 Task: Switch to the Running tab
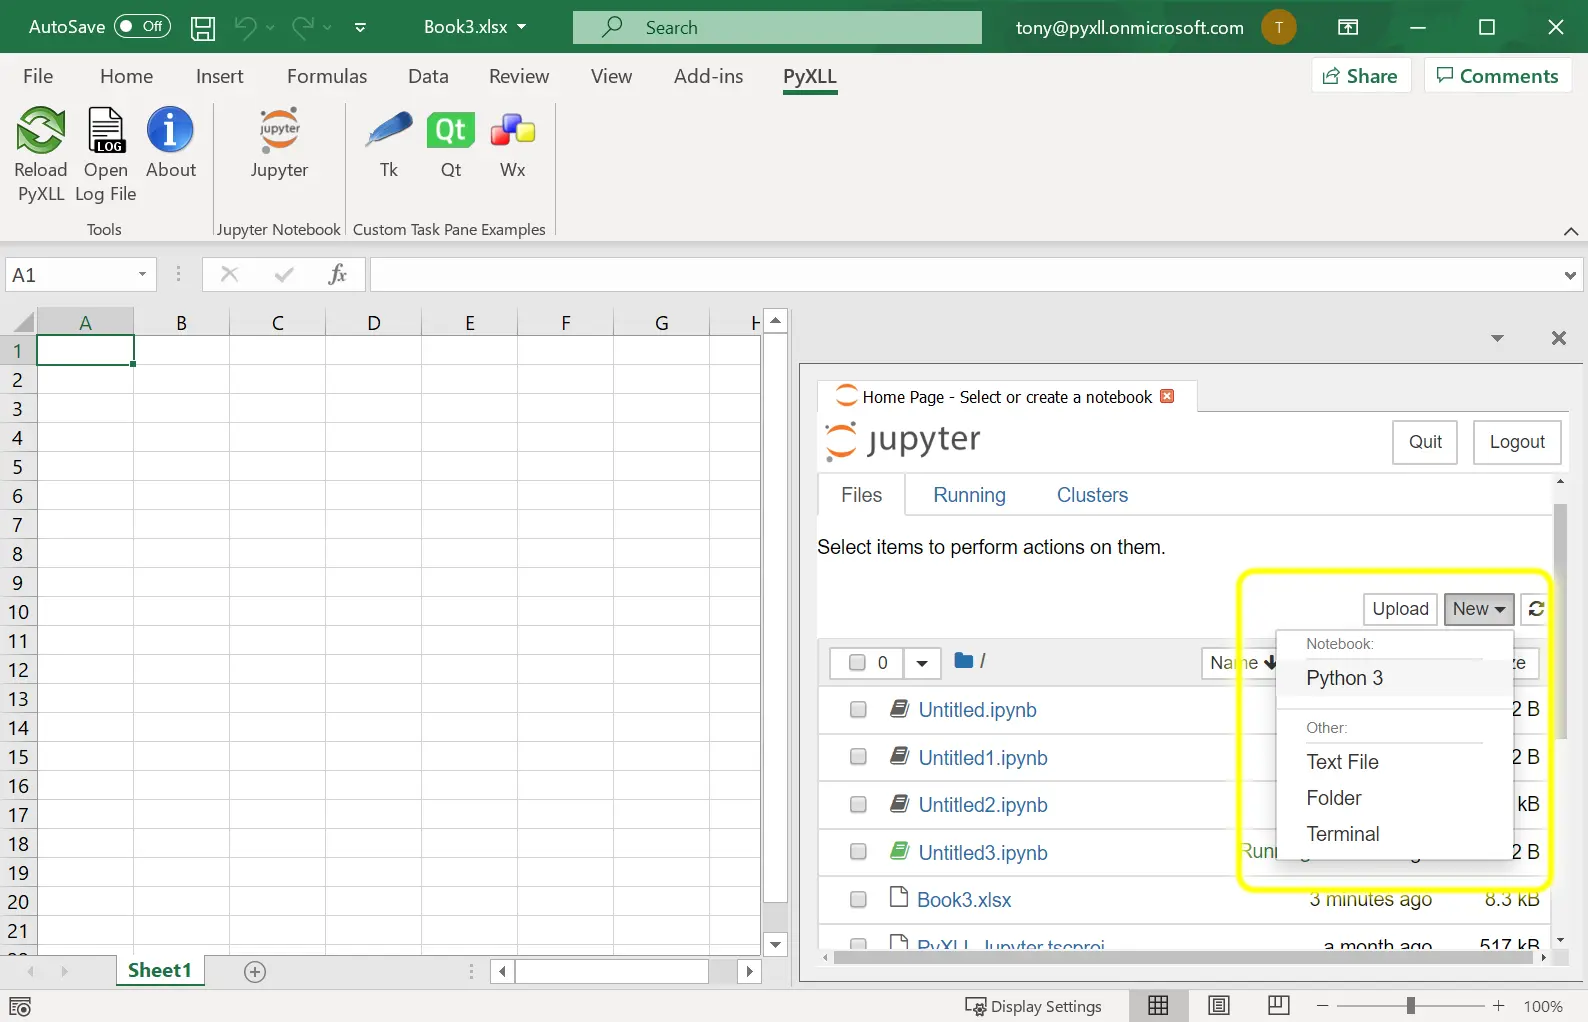pyautogui.click(x=969, y=495)
